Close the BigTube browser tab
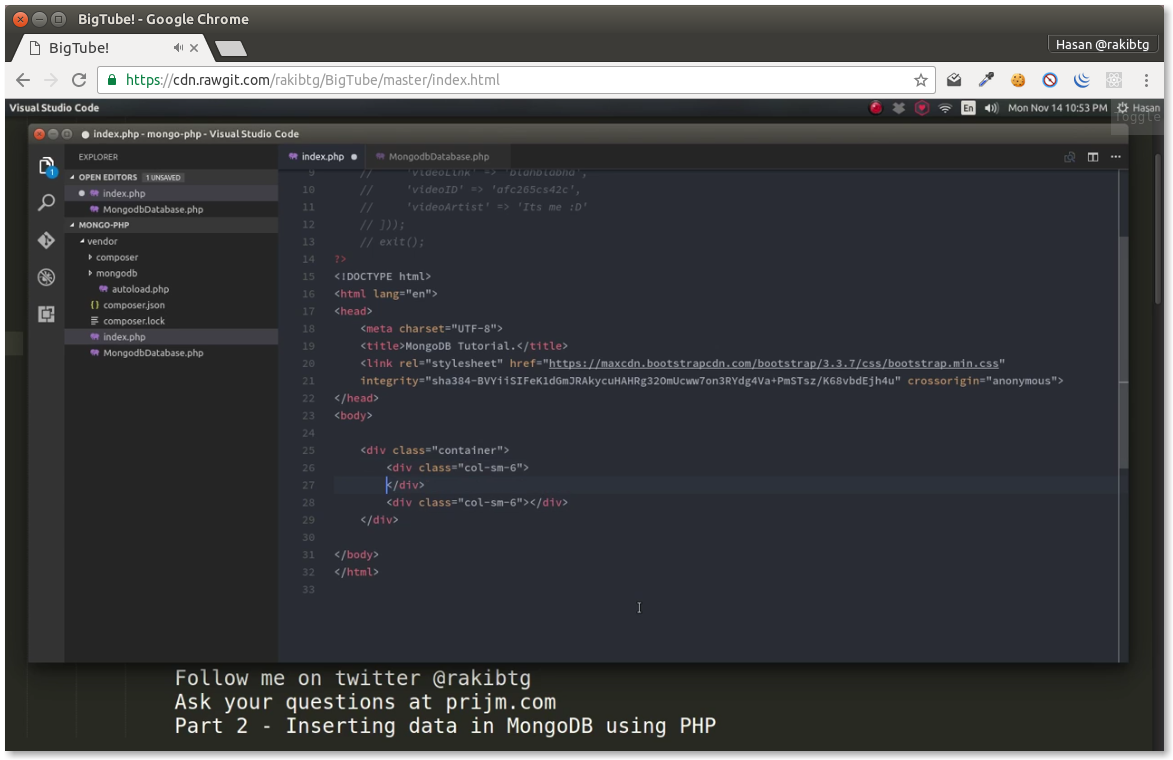Image resolution: width=1173 pixels, height=760 pixels. click(194, 48)
